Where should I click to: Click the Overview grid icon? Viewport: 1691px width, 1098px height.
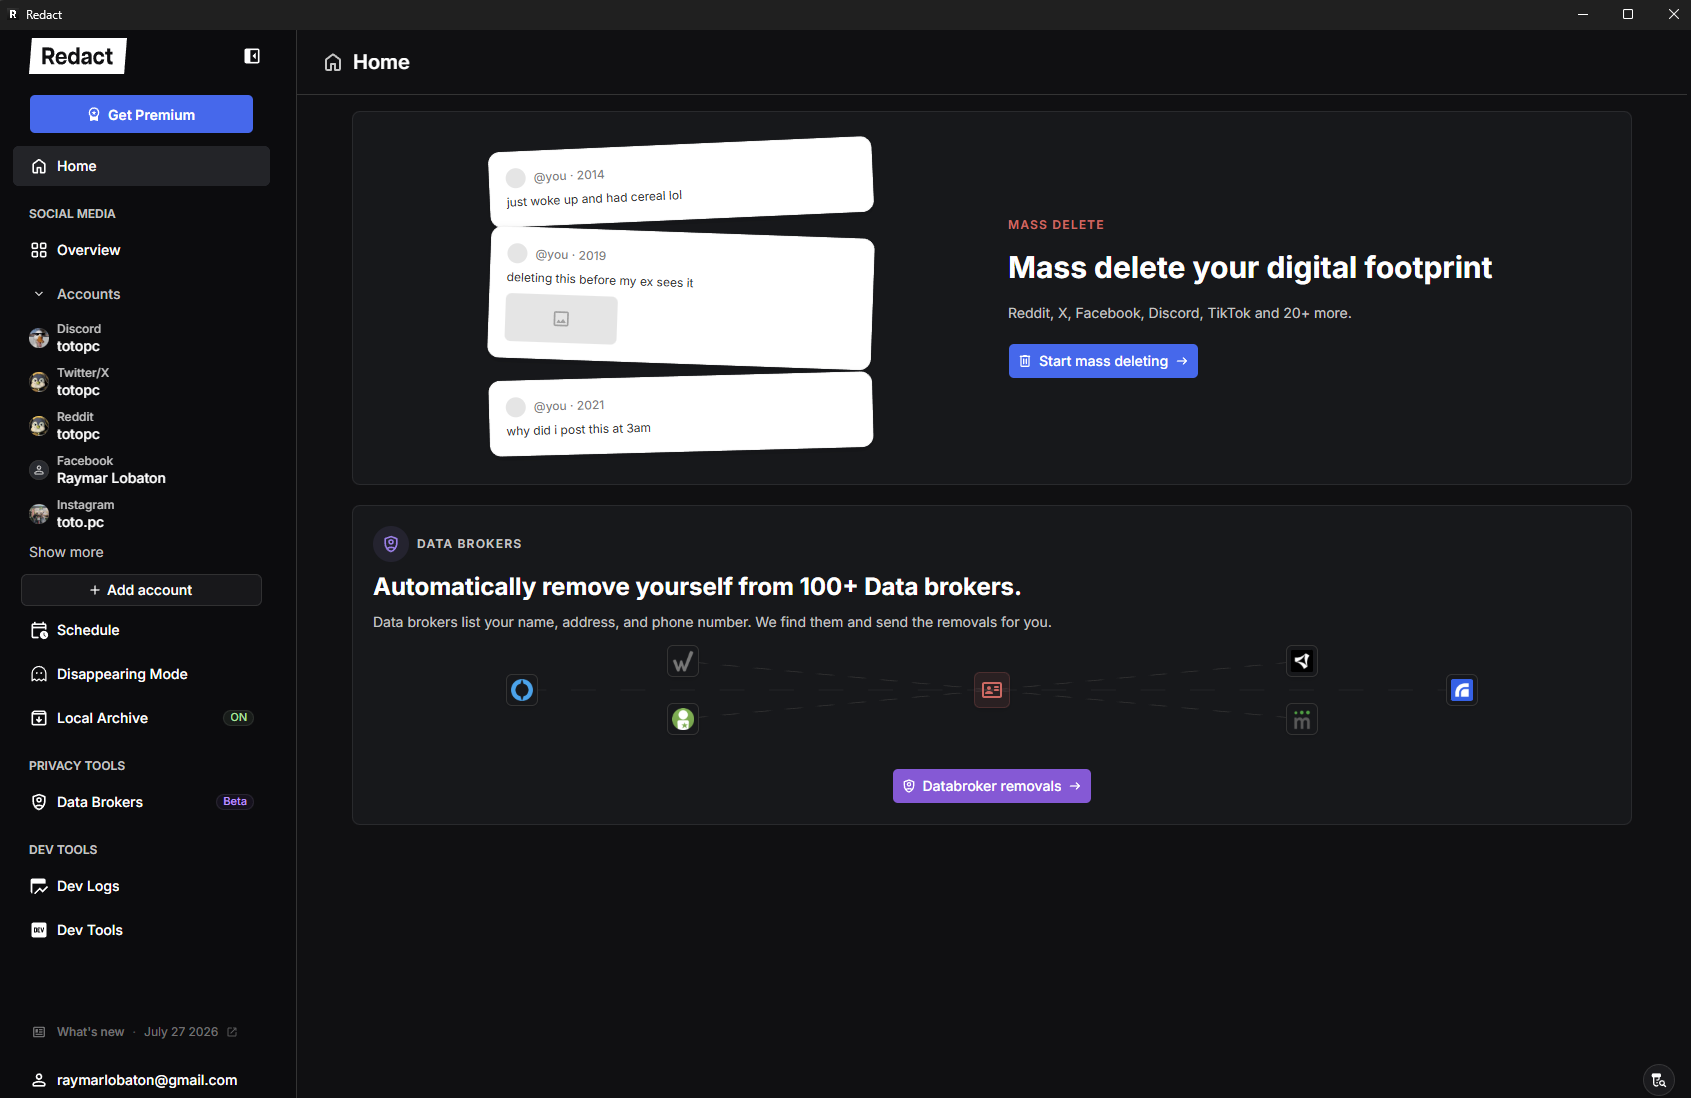(x=39, y=250)
